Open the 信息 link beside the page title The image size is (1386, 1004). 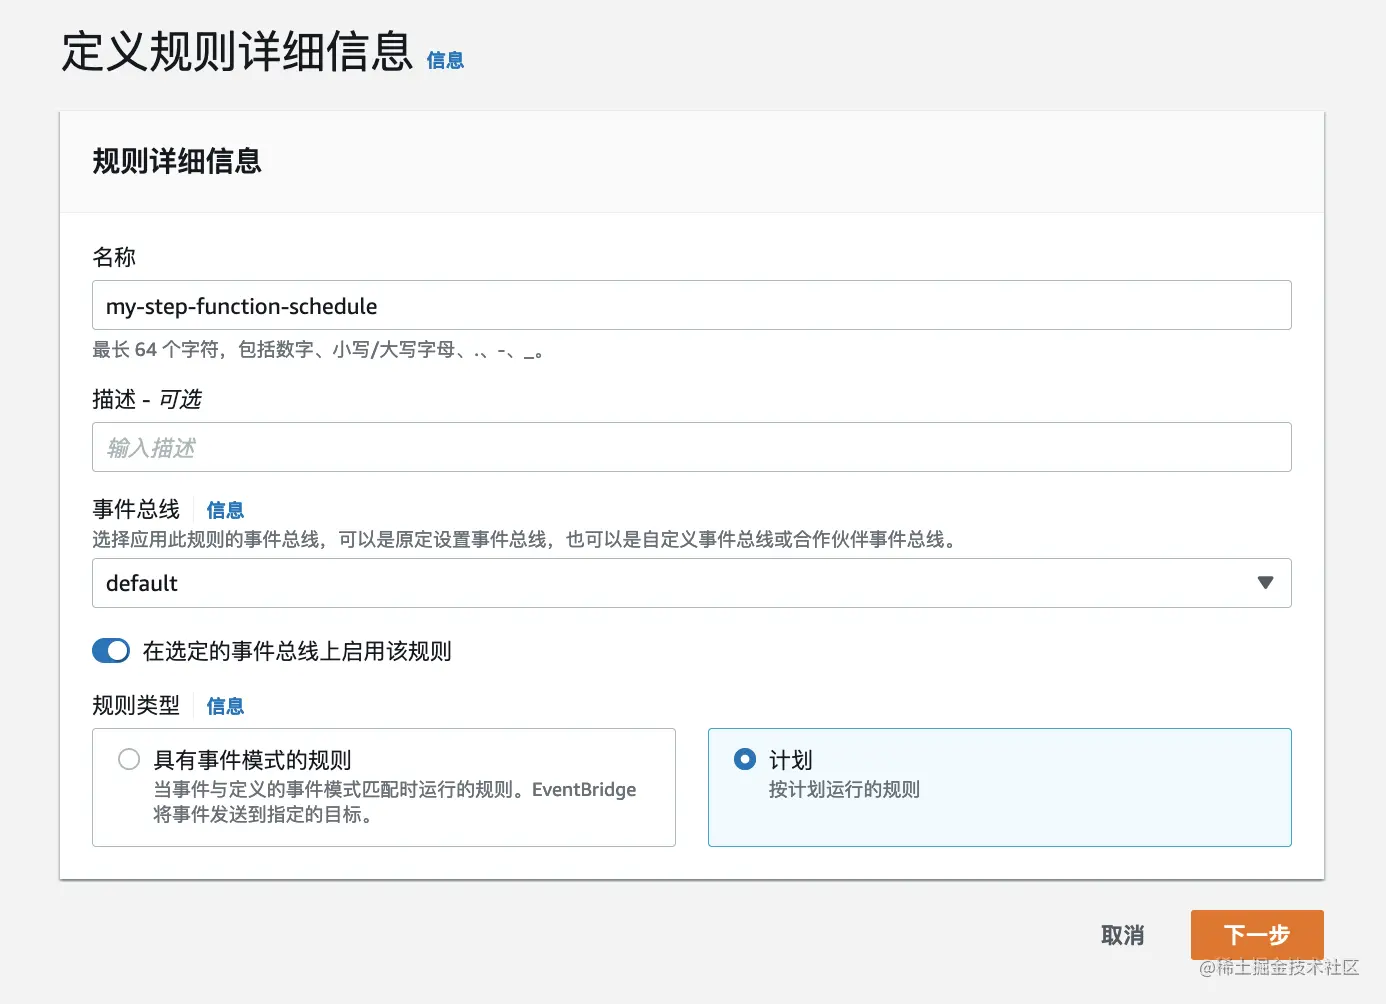click(445, 60)
